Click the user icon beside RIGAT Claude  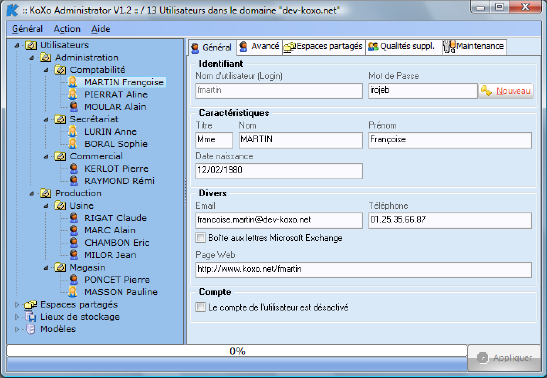pos(74,218)
